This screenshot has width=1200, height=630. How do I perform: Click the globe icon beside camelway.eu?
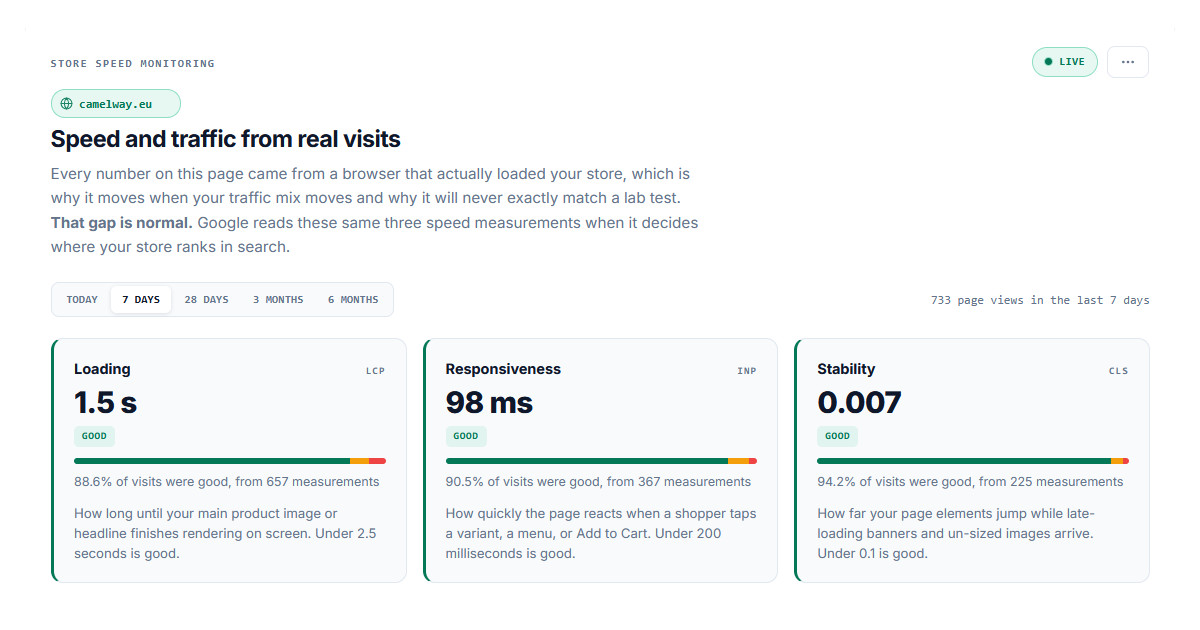[67, 104]
